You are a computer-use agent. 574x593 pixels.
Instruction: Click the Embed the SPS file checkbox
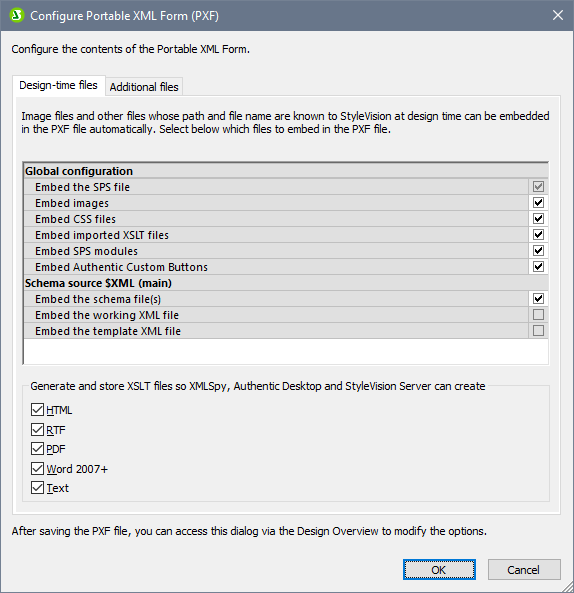coord(538,186)
